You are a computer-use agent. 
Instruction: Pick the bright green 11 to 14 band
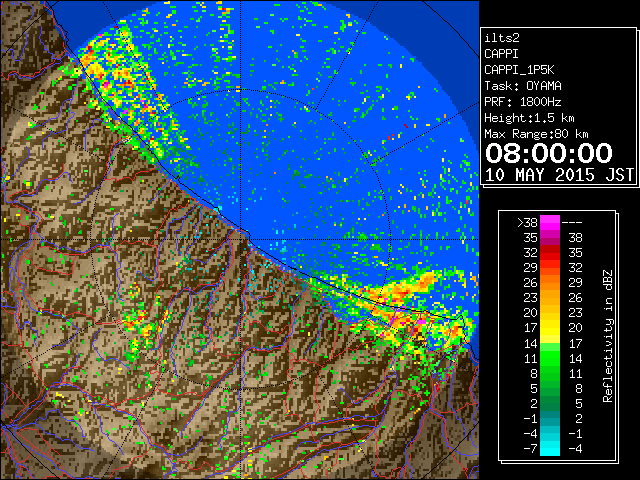pos(550,358)
